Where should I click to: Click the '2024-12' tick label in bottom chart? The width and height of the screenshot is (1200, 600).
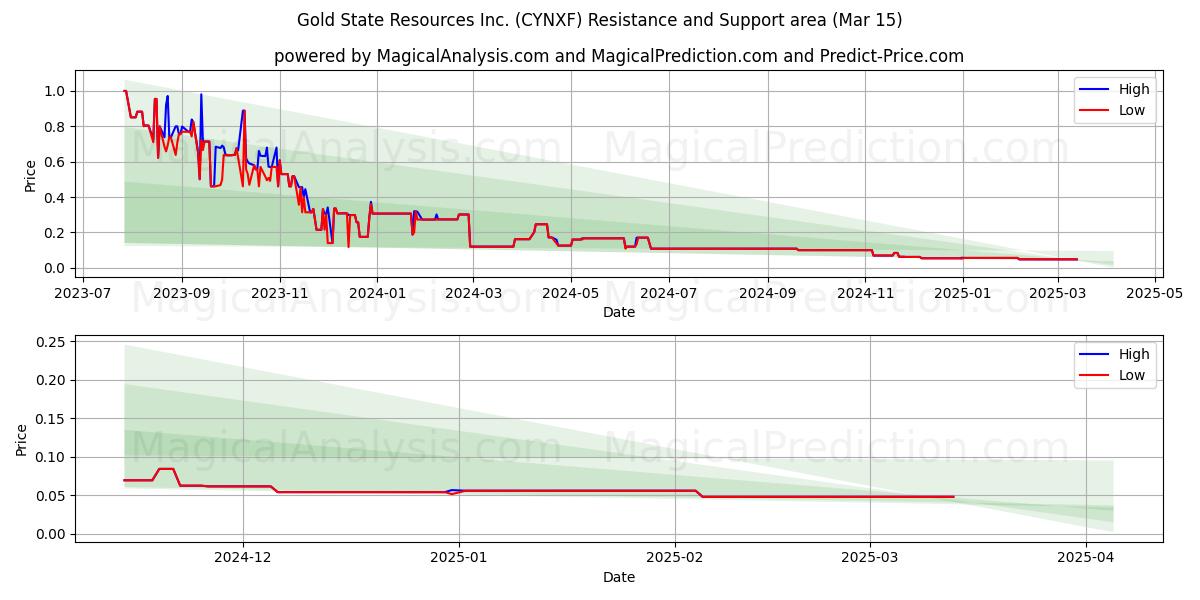click(243, 558)
